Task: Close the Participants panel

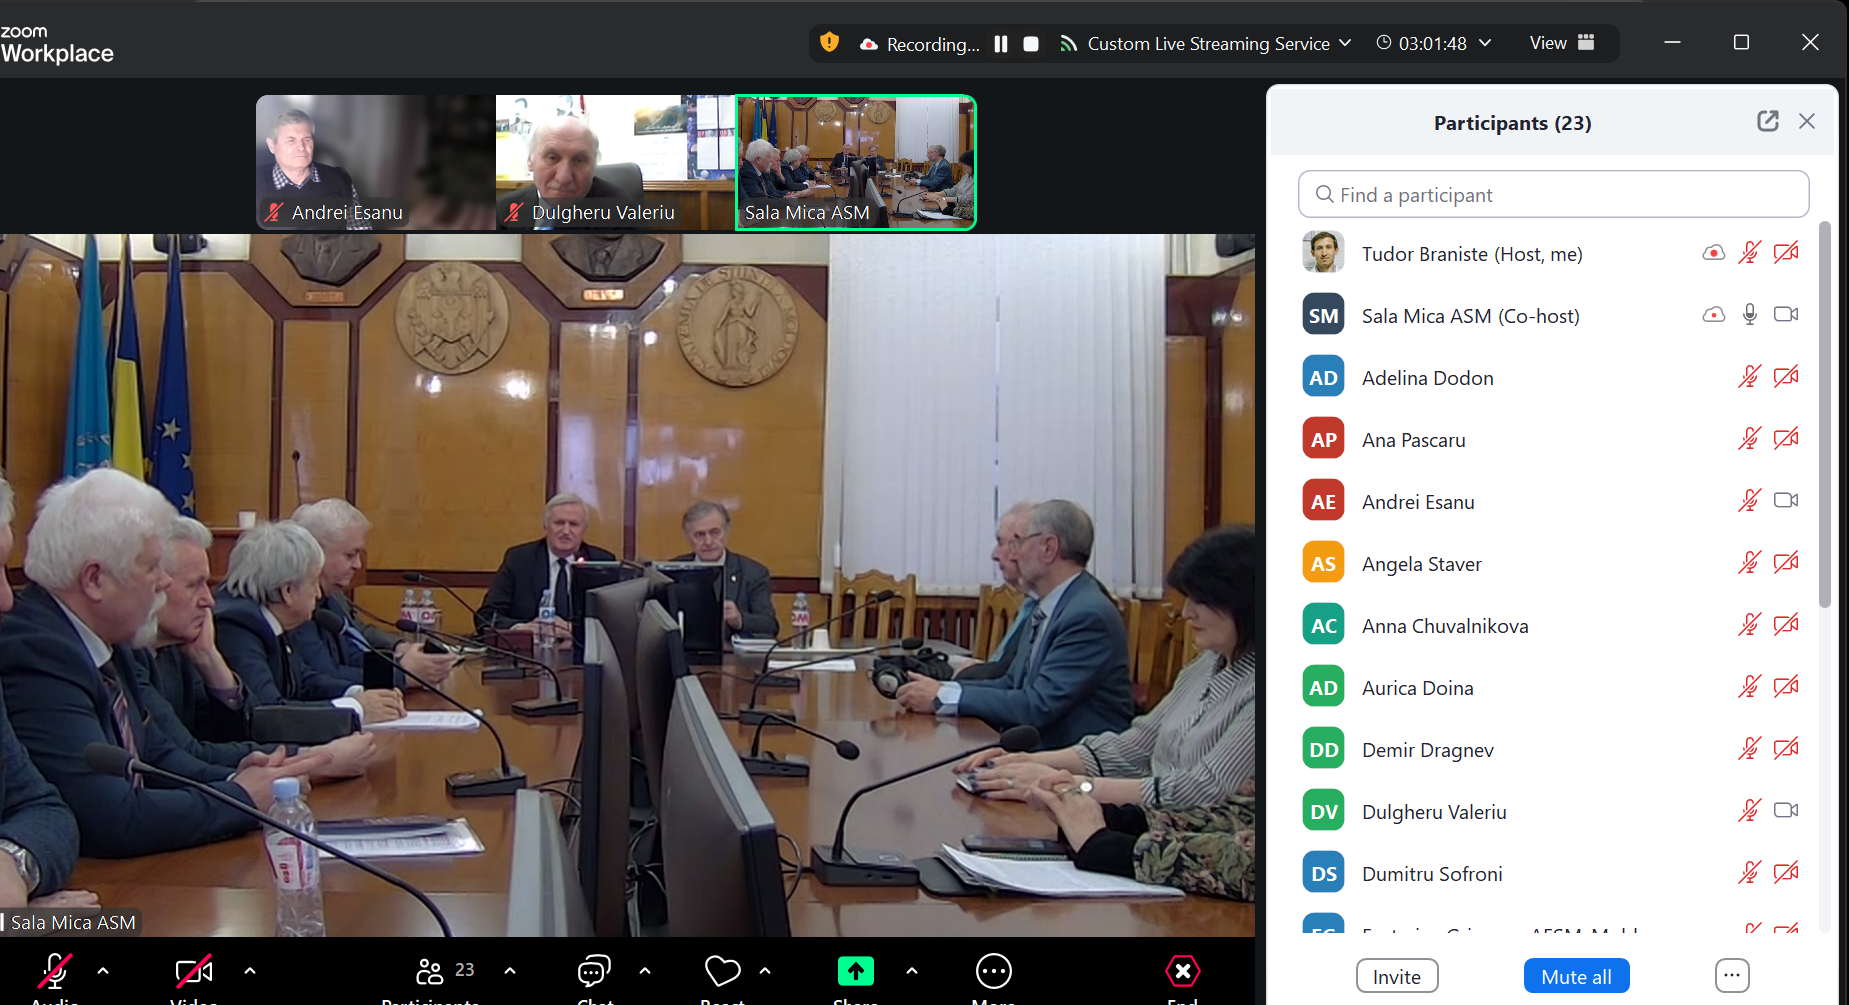Action: click(x=1806, y=121)
